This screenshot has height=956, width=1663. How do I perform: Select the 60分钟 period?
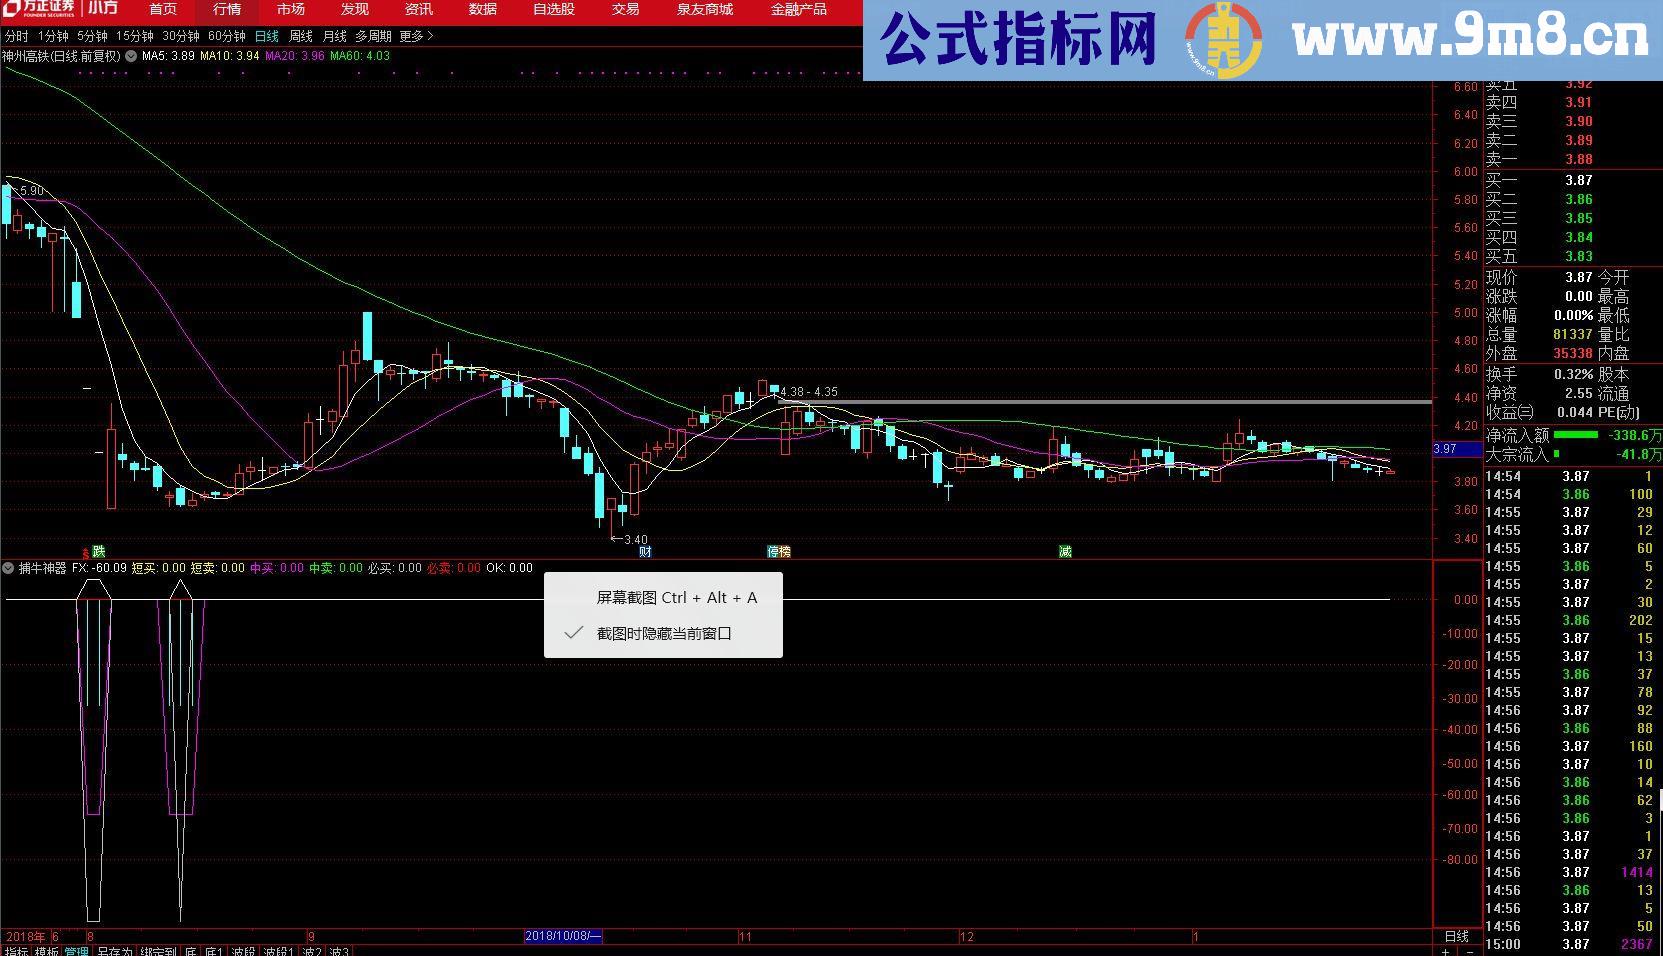click(227, 36)
